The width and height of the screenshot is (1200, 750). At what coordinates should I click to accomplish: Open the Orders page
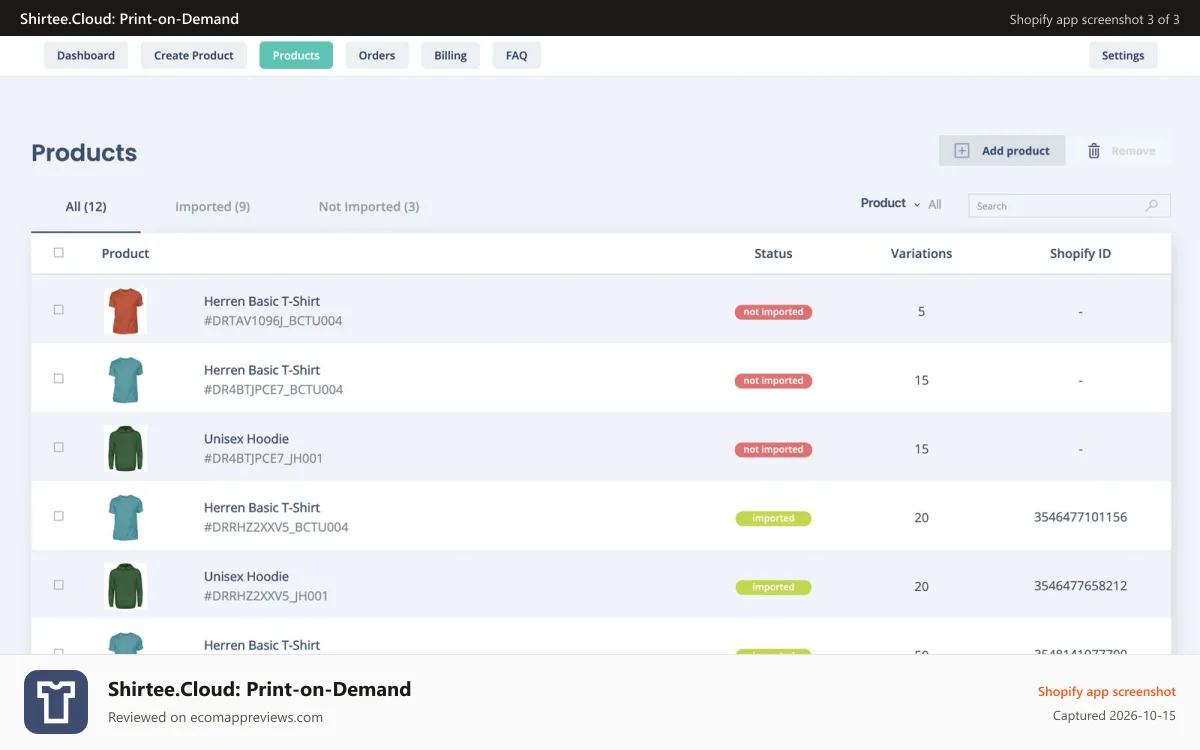(x=377, y=55)
